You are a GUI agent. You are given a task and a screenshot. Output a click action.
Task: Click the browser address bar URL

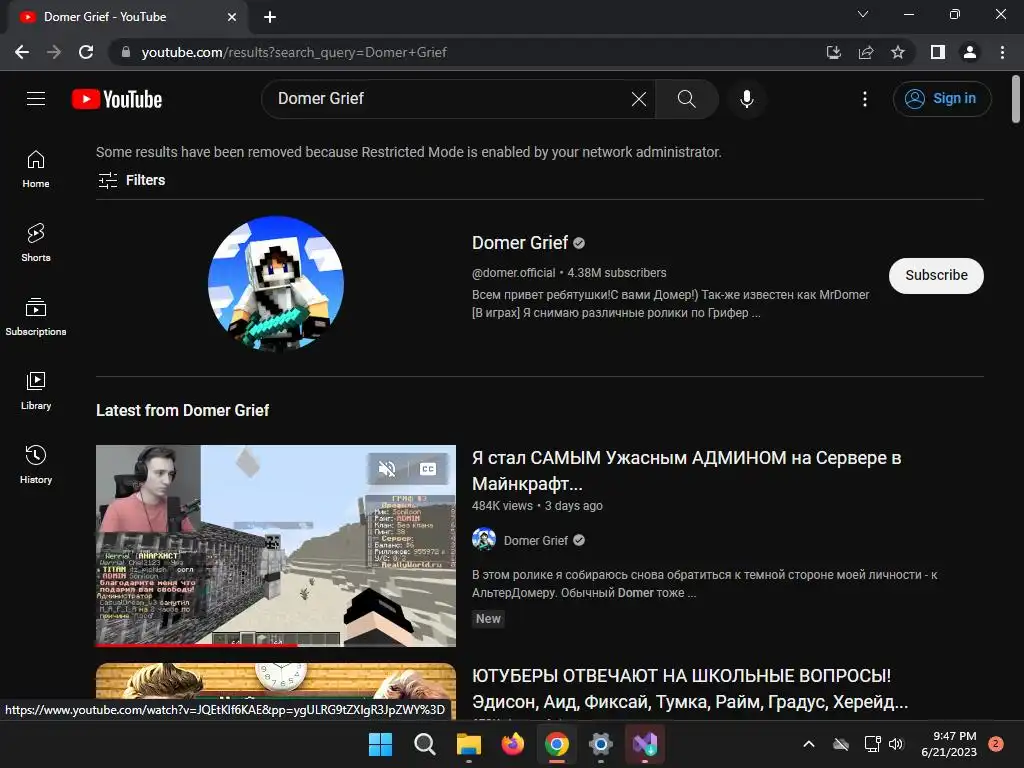click(294, 52)
